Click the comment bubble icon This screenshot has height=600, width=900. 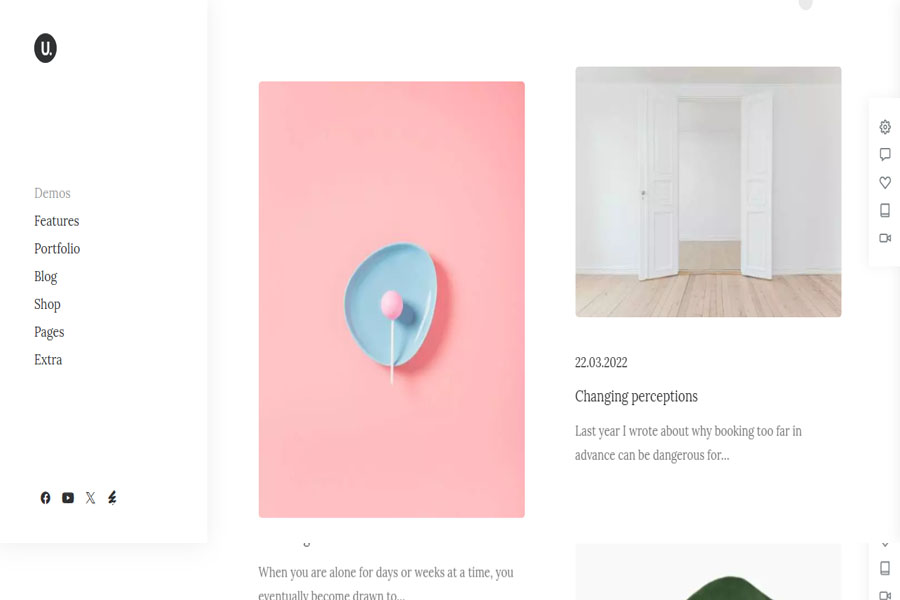[885, 154]
